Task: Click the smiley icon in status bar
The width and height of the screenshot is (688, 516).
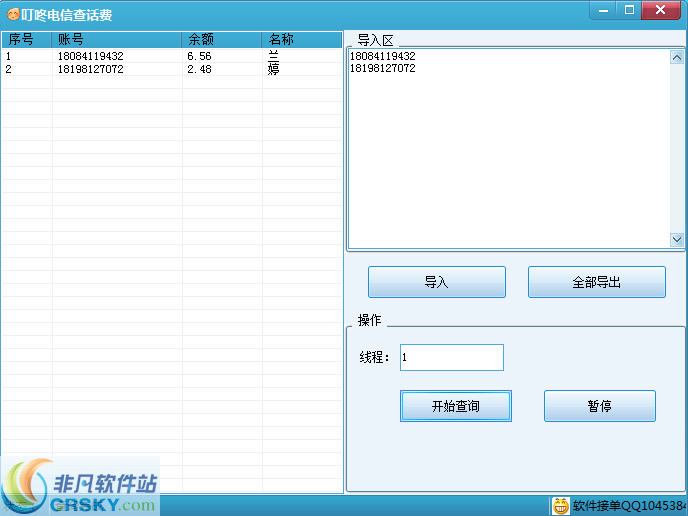Action: (561, 505)
